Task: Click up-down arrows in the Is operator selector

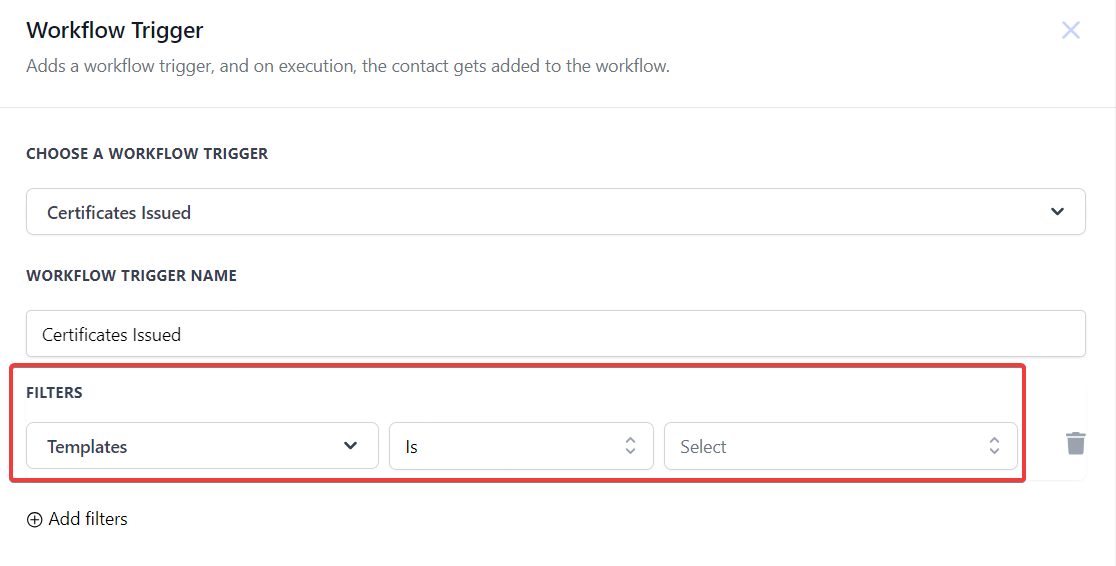Action: (x=630, y=446)
